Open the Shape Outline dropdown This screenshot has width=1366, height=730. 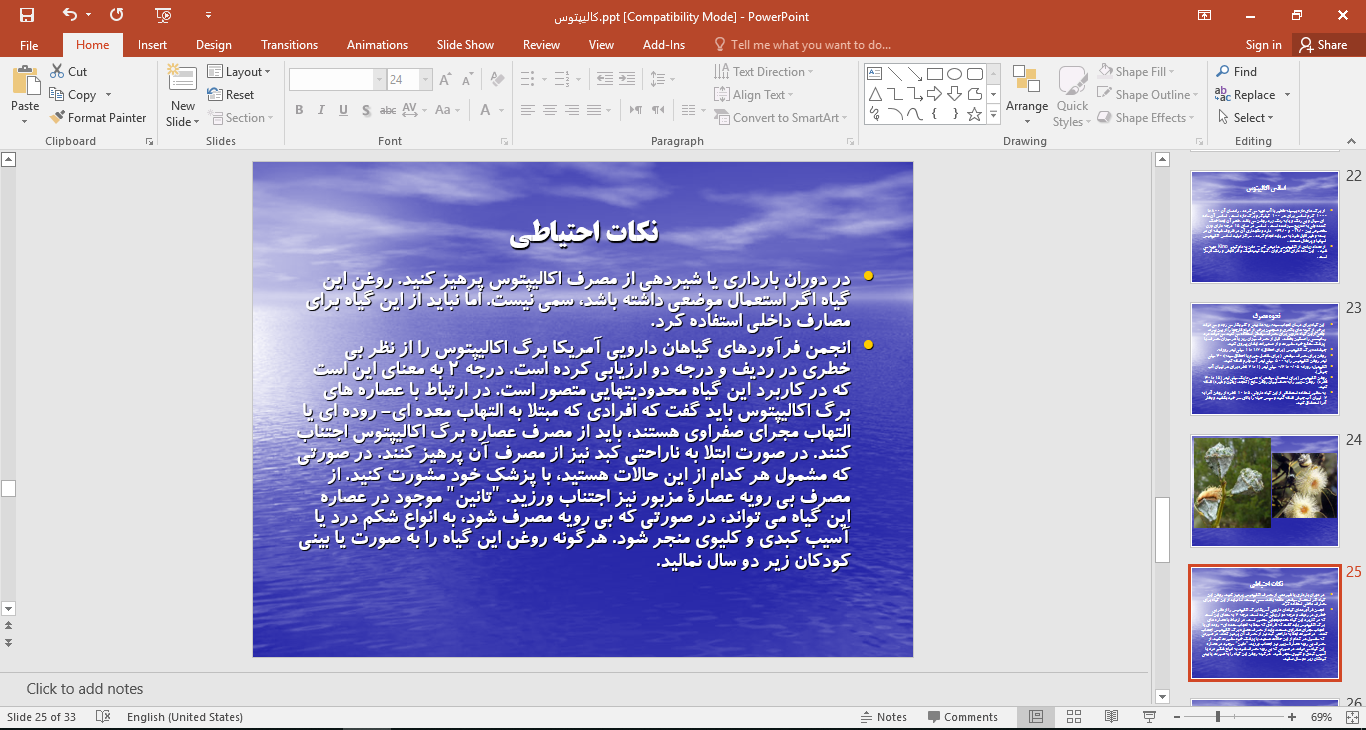click(1148, 95)
